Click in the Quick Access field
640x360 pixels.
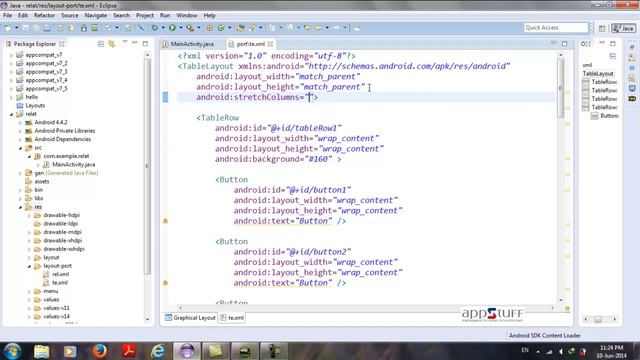(x=556, y=27)
